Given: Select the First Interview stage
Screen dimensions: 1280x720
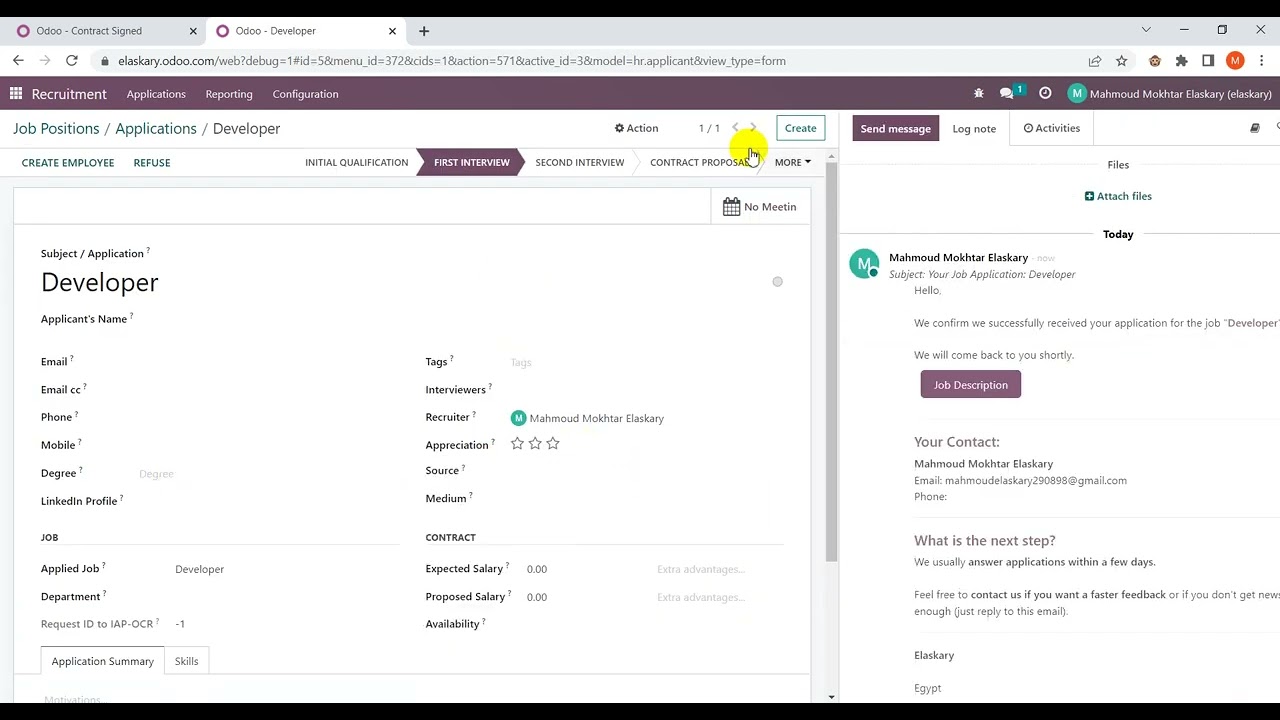Looking at the screenshot, I should tap(471, 162).
